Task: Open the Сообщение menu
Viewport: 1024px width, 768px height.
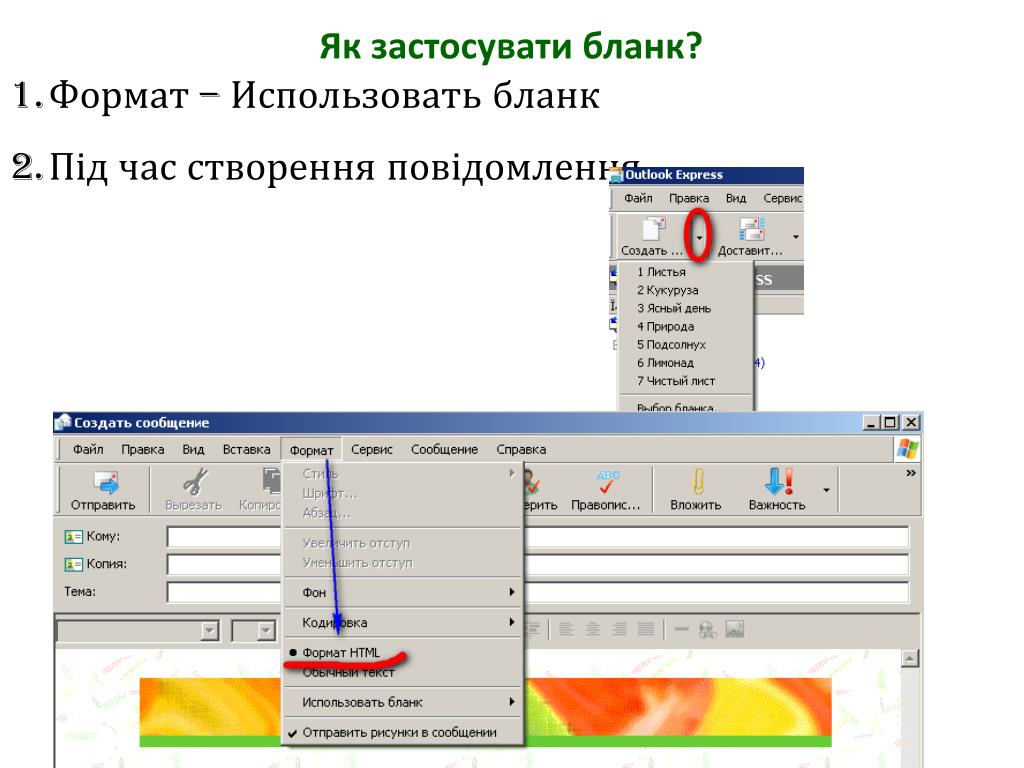Action: coord(444,449)
